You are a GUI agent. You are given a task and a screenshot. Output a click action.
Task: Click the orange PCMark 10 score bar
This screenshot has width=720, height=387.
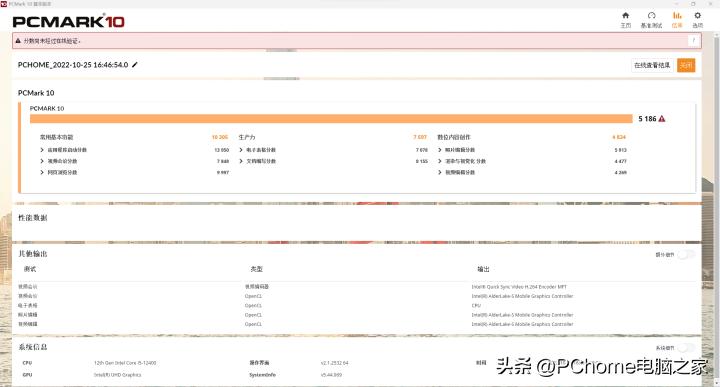click(x=331, y=119)
